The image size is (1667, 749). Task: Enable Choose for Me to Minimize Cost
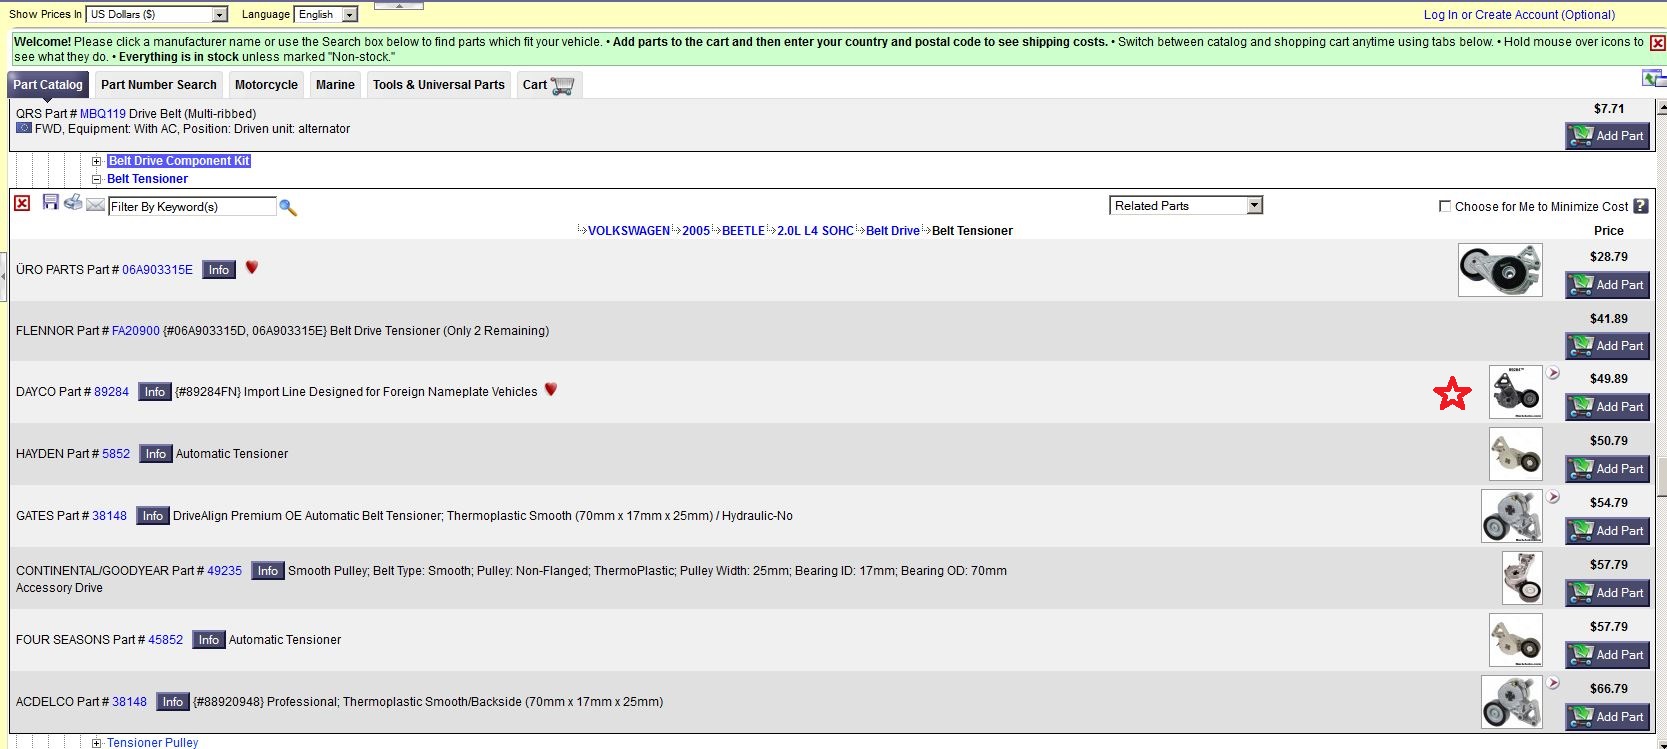tap(1445, 206)
